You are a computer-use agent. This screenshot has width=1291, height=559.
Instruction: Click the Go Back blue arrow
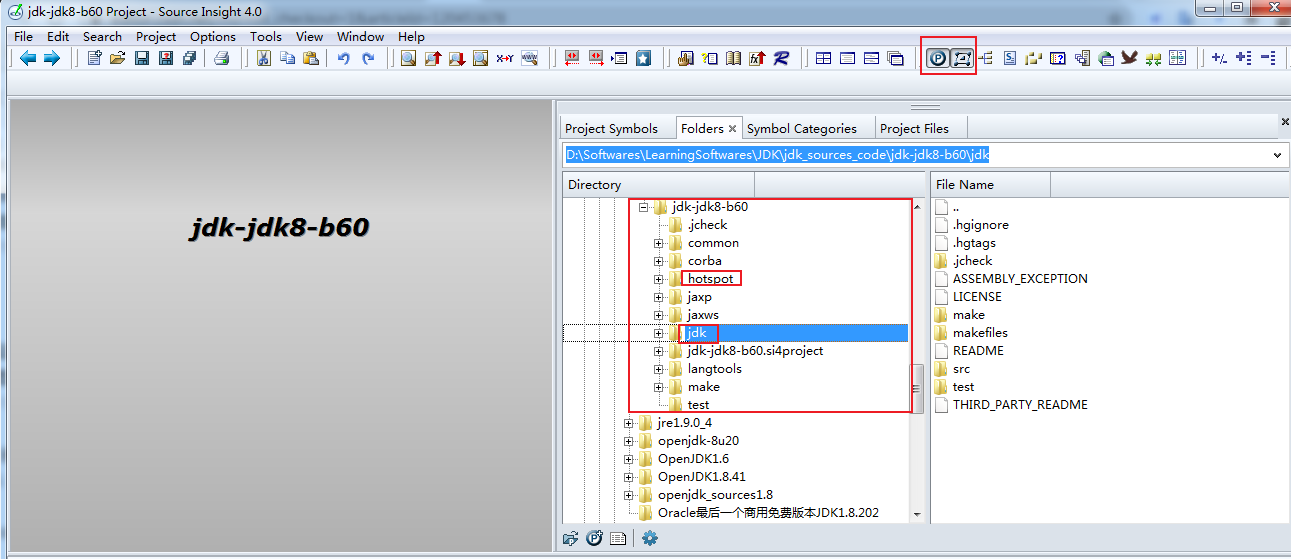[28, 58]
